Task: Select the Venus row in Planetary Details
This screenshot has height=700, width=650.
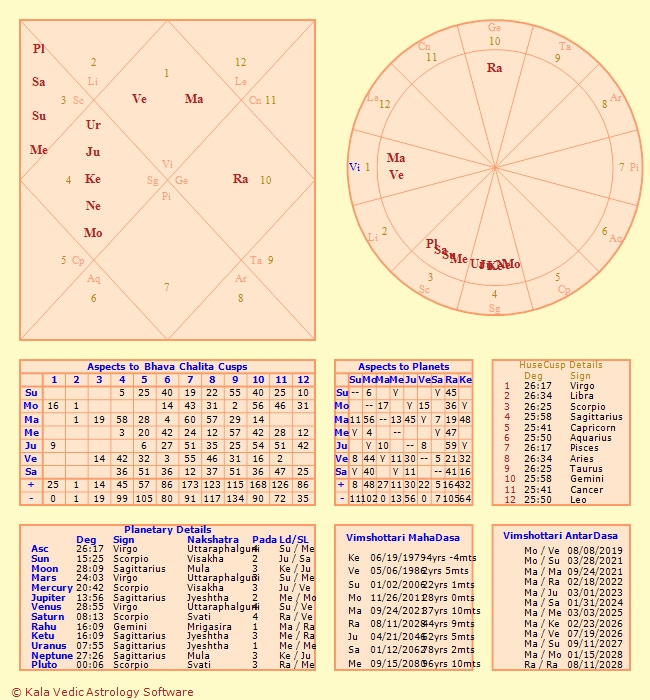Action: pyautogui.click(x=172, y=607)
